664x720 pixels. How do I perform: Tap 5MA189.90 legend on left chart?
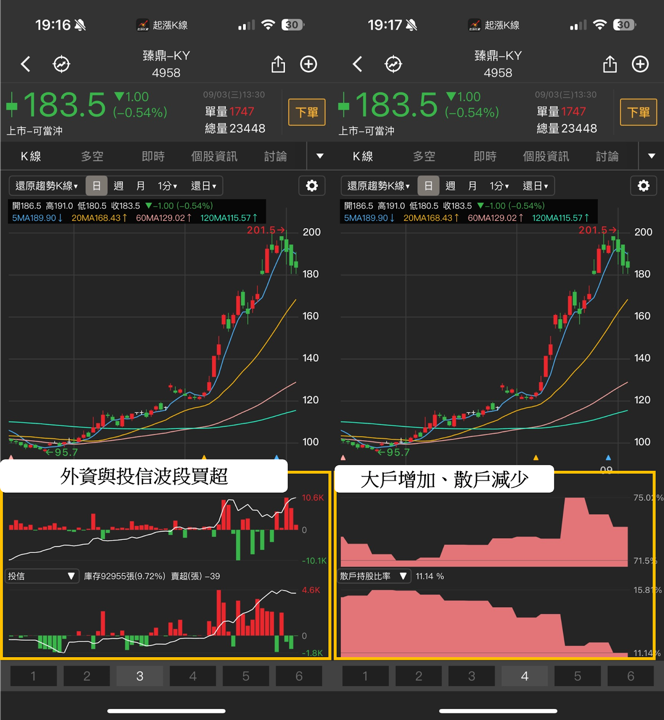point(37,218)
